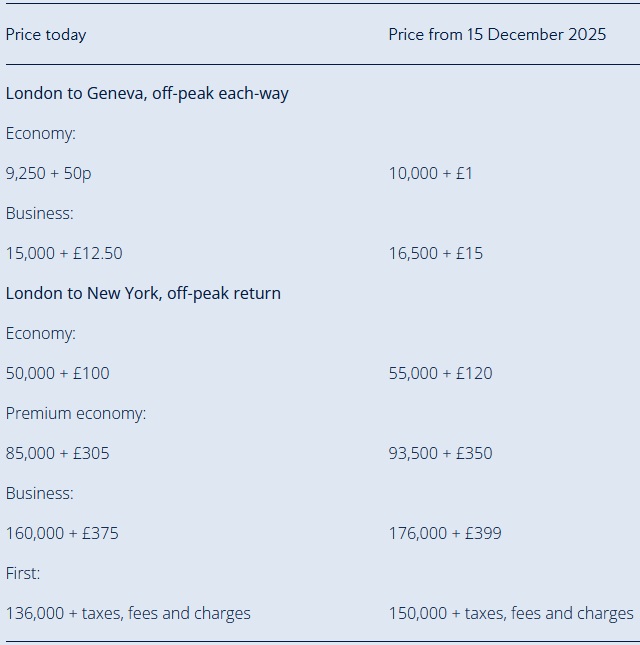The height and width of the screenshot is (645, 640).
Task: Click the New York 'Economy:' label
Action: 41,334
